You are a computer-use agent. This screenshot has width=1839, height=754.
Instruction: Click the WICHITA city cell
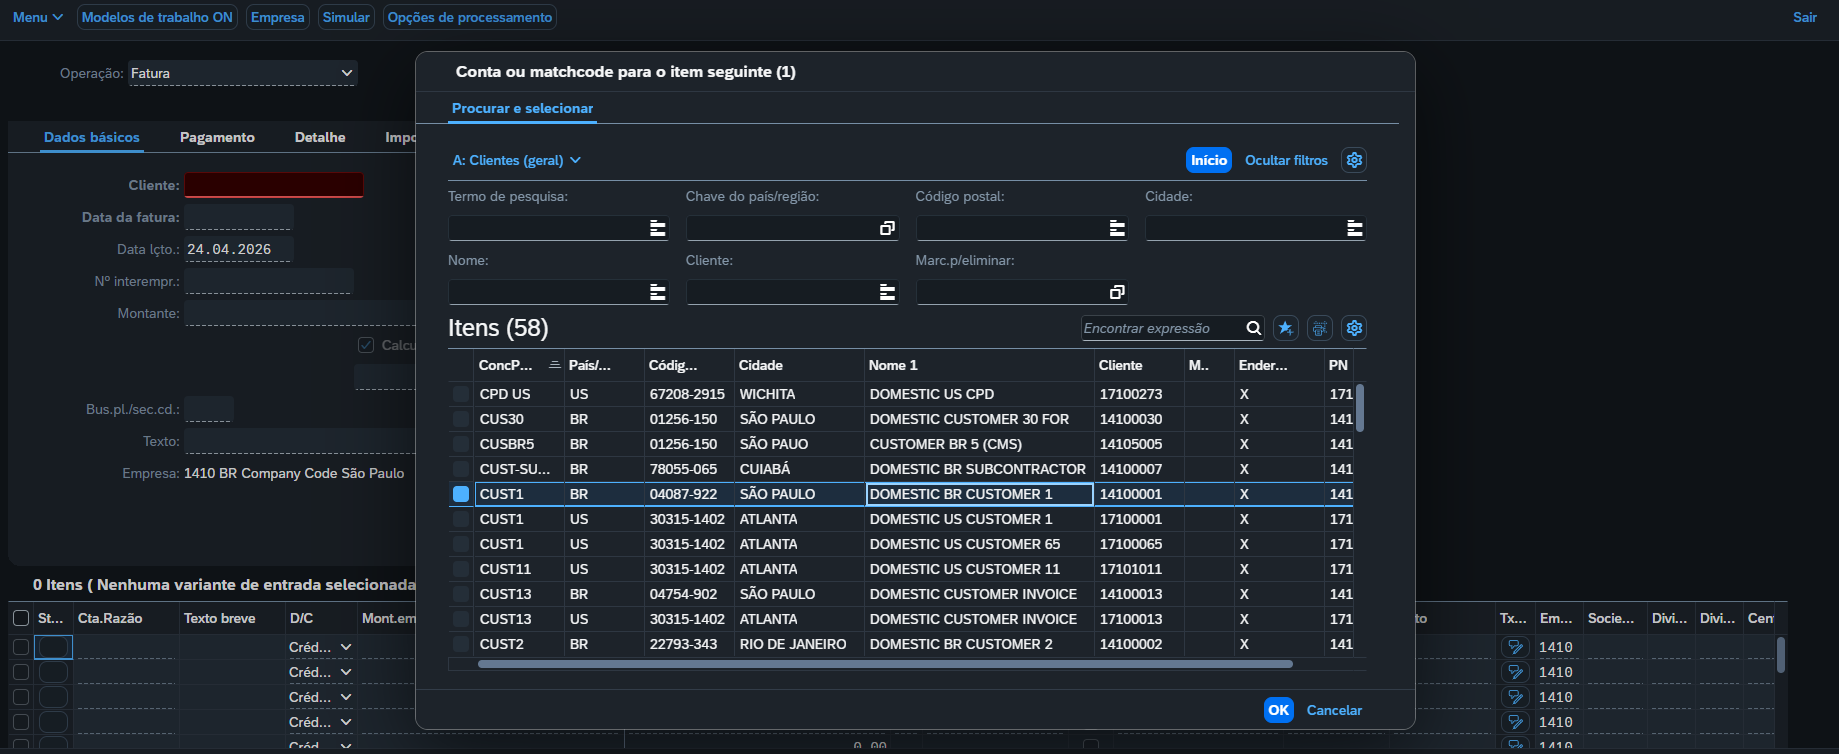800,394
